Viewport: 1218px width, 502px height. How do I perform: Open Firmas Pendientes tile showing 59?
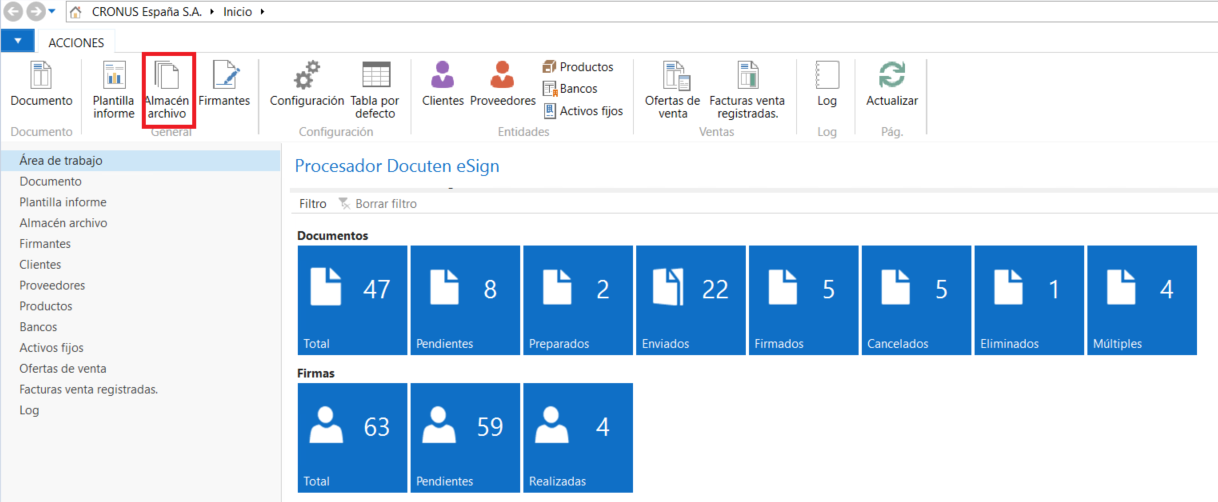click(x=465, y=438)
